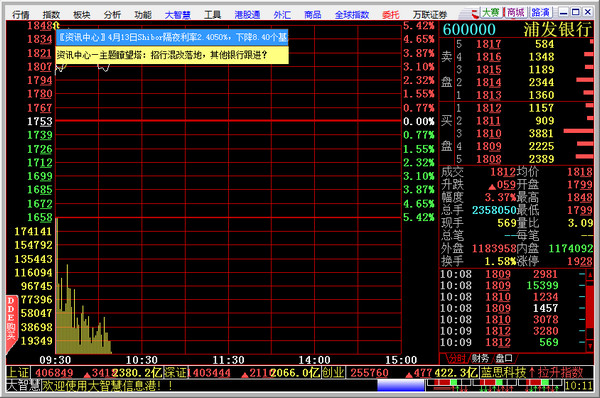Screen dimensions: 600x398
Task: Open the 指数 menu
Action: tap(51, 15)
